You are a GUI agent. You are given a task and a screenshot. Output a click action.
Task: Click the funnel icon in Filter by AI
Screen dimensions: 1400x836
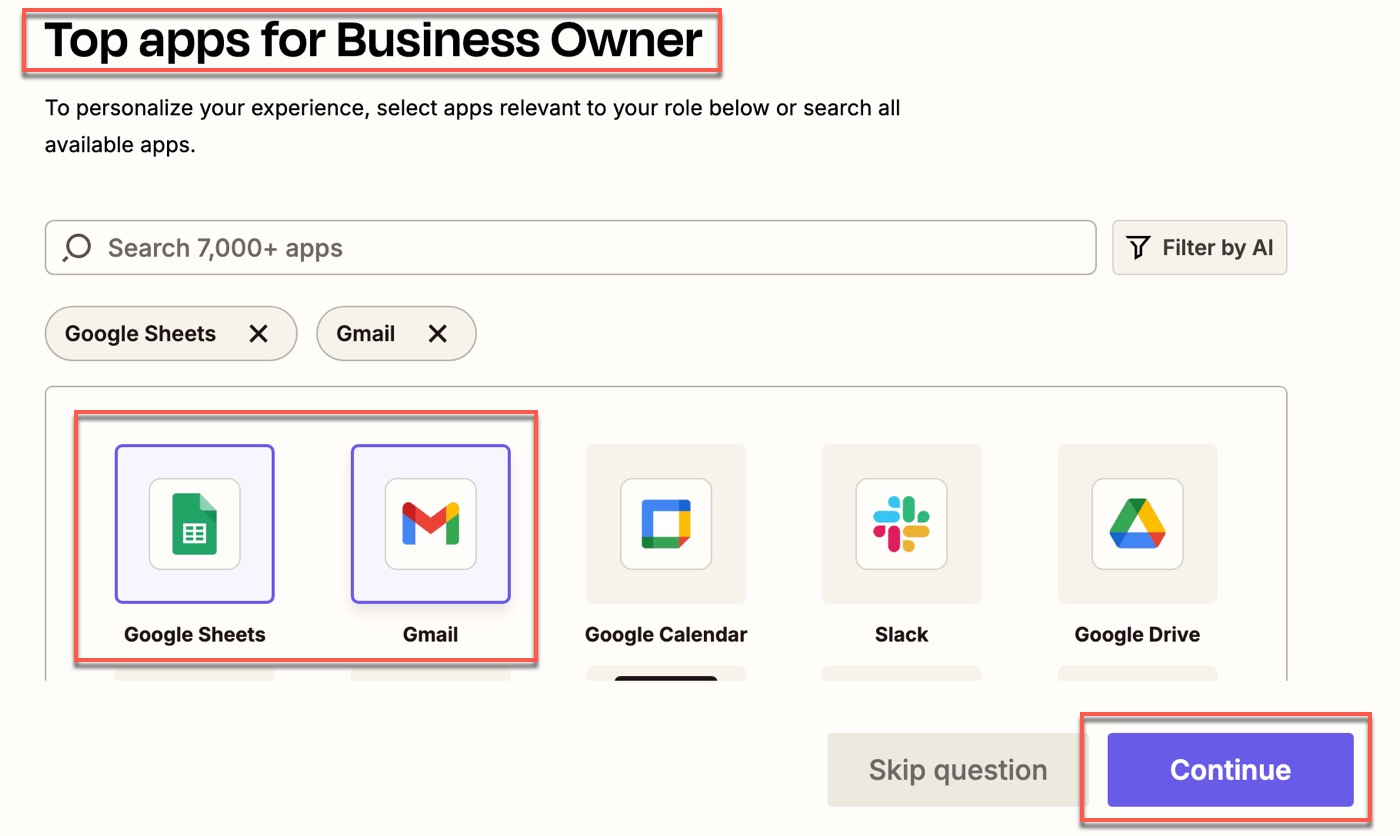pyautogui.click(x=1138, y=247)
